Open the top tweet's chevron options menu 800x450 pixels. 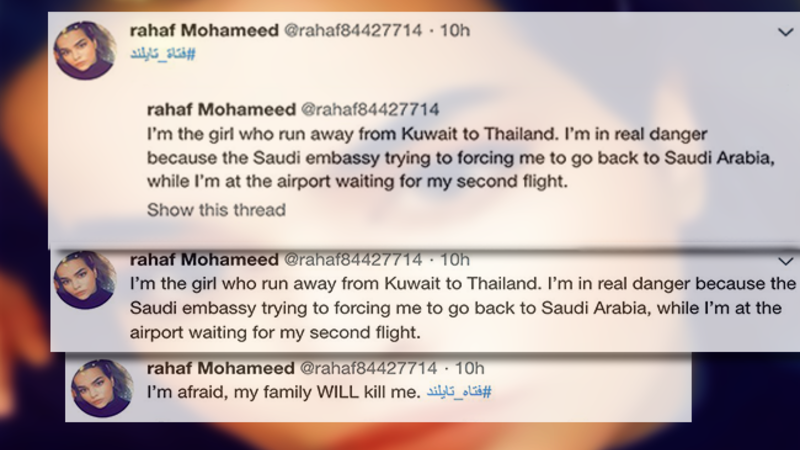tap(785, 32)
